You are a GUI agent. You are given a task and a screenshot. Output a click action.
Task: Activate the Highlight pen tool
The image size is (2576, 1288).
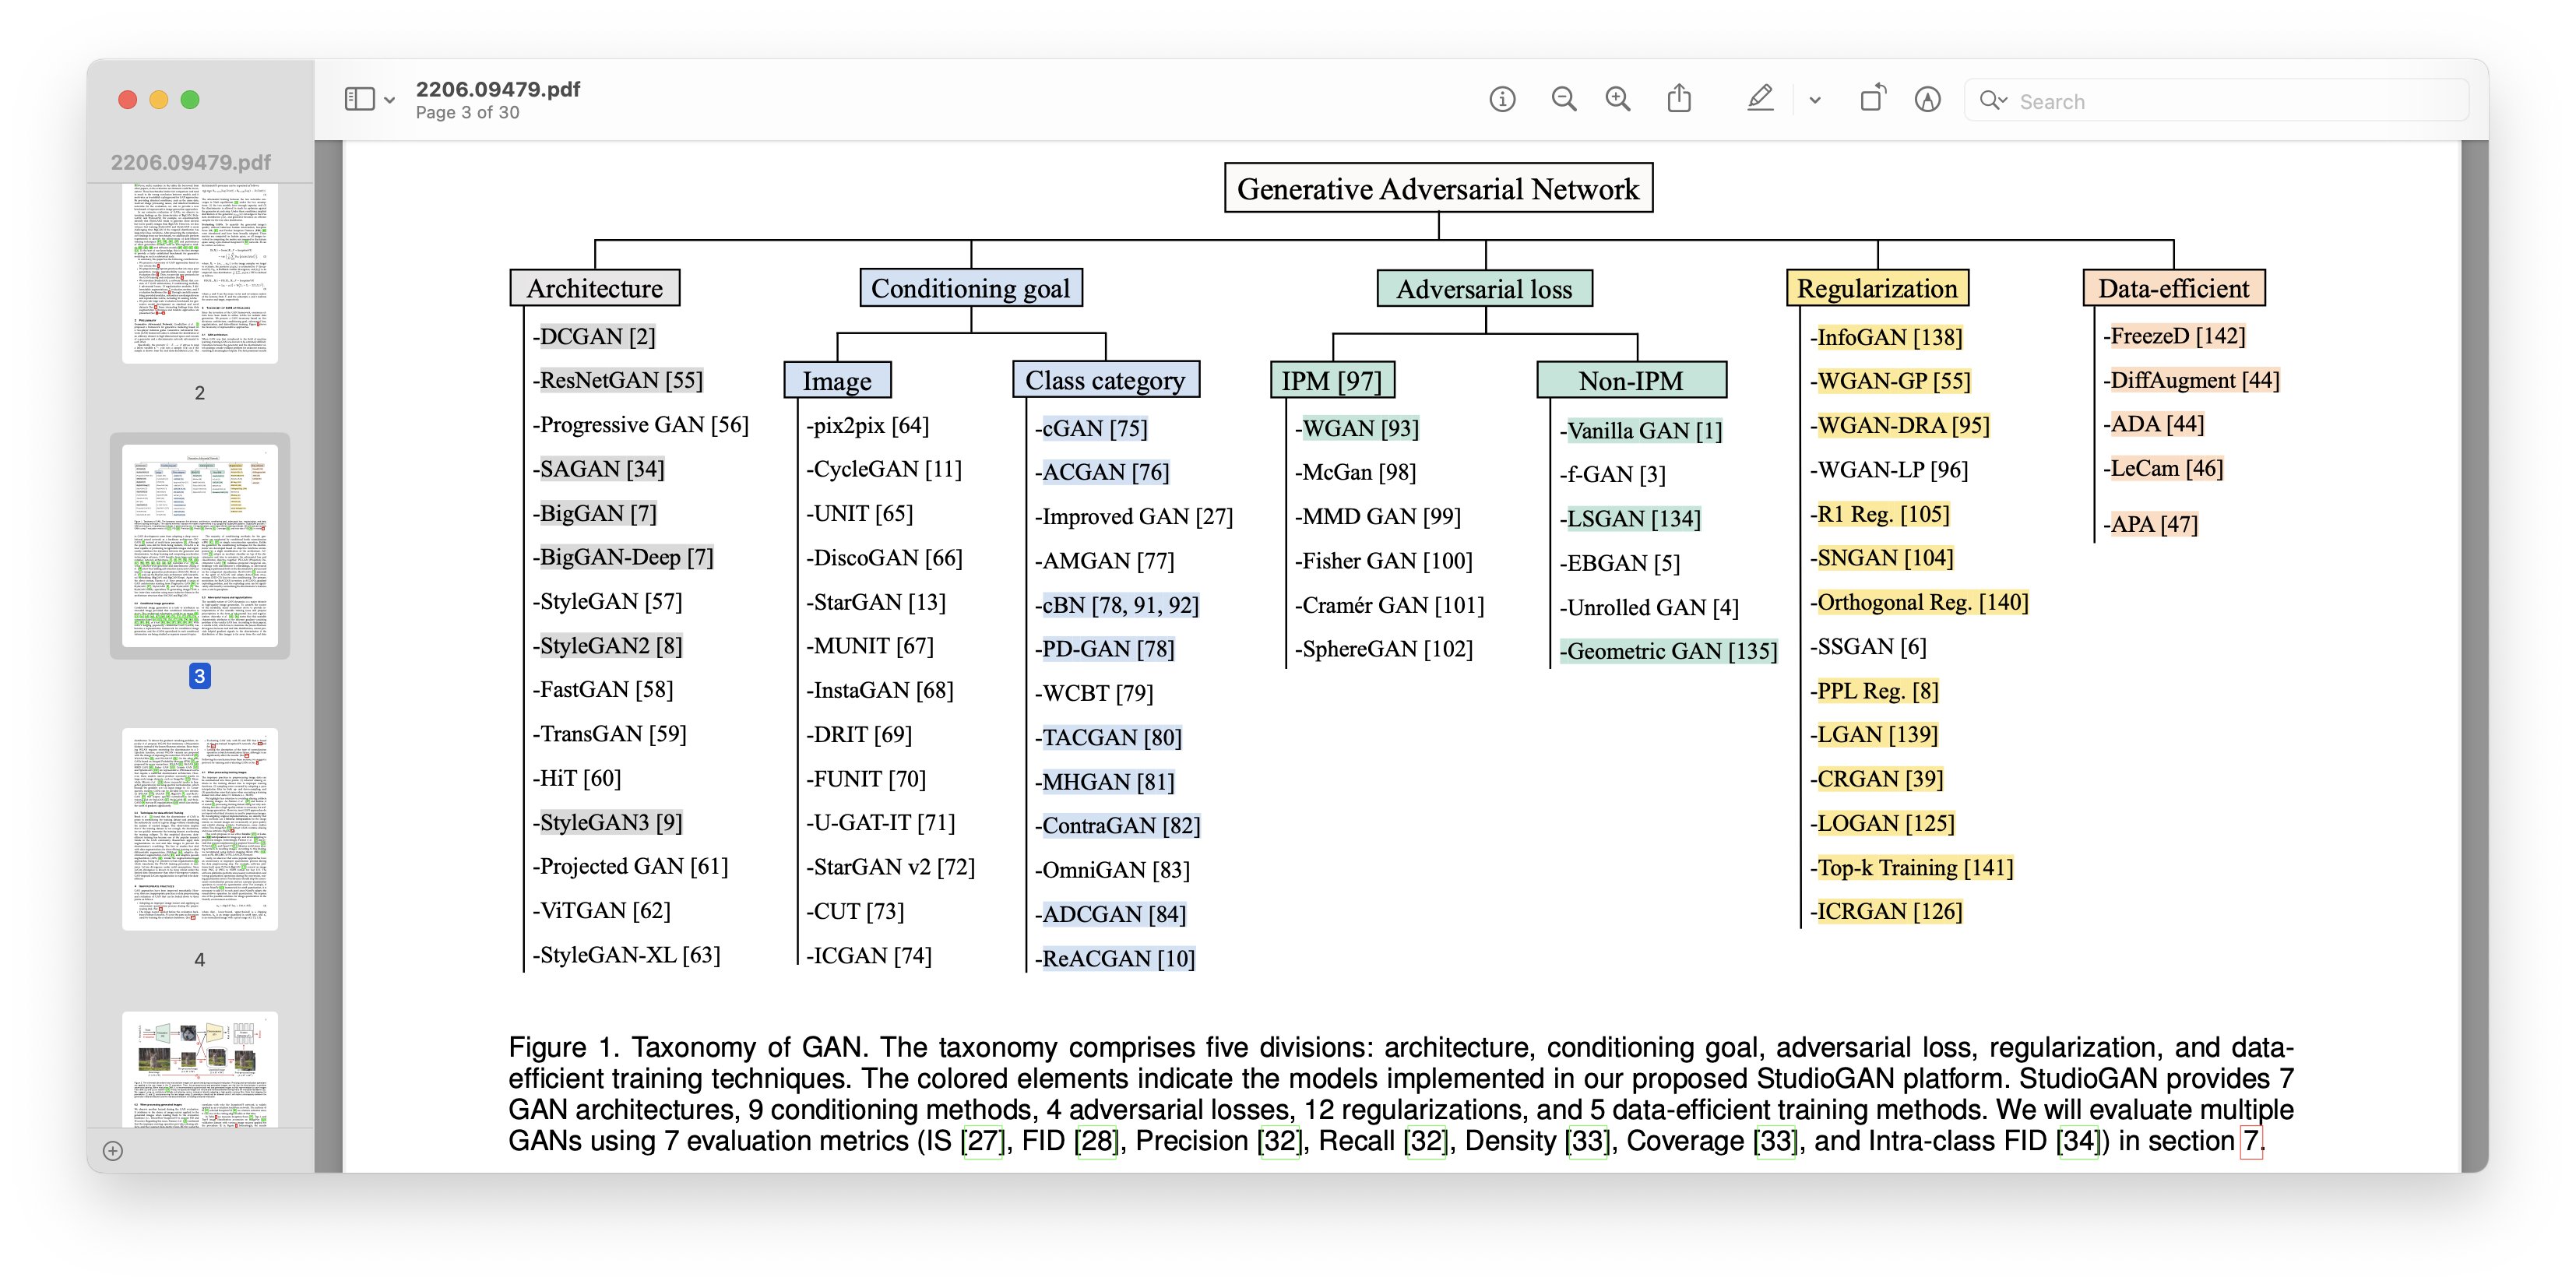(x=1760, y=100)
